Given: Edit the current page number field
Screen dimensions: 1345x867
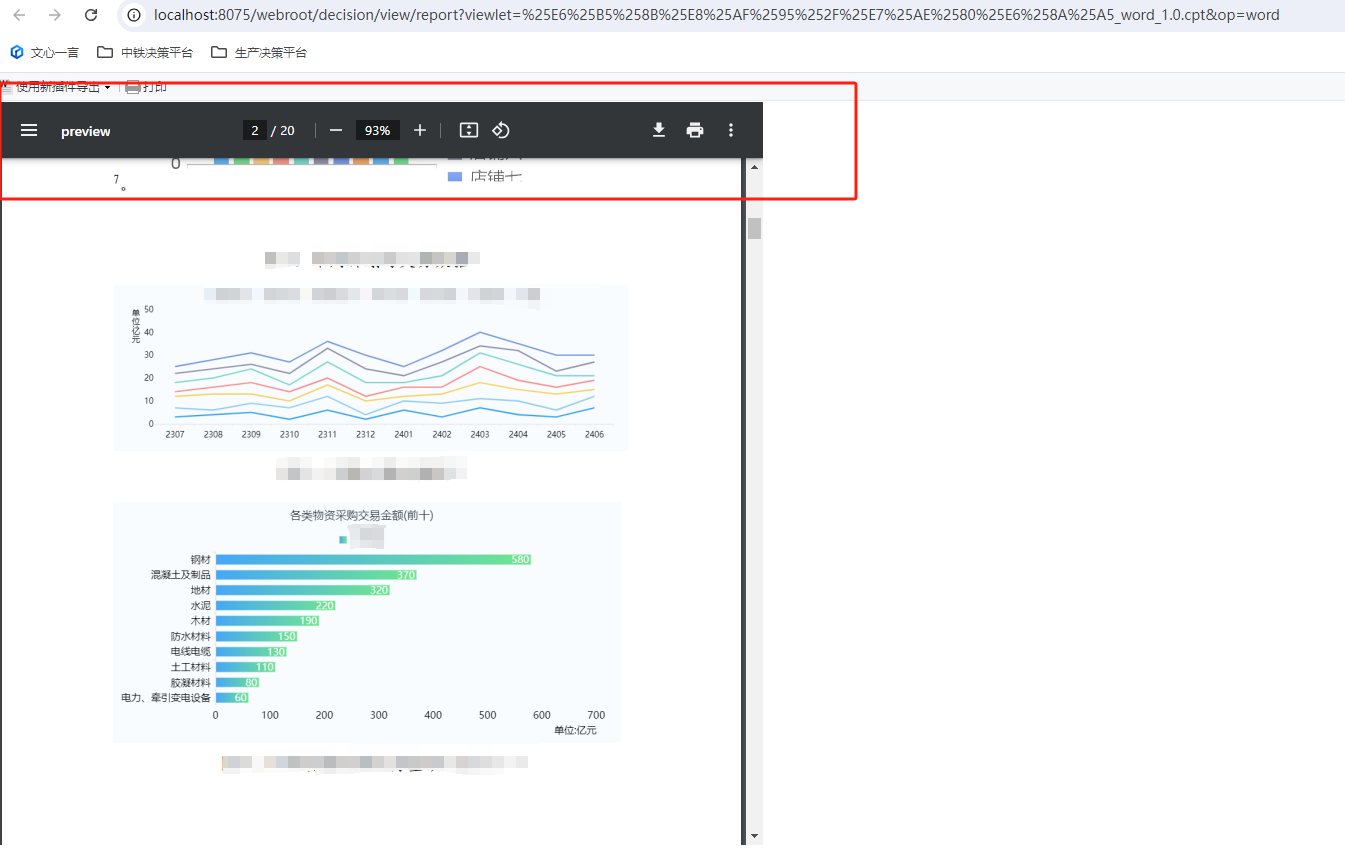Looking at the screenshot, I should click(x=255, y=131).
